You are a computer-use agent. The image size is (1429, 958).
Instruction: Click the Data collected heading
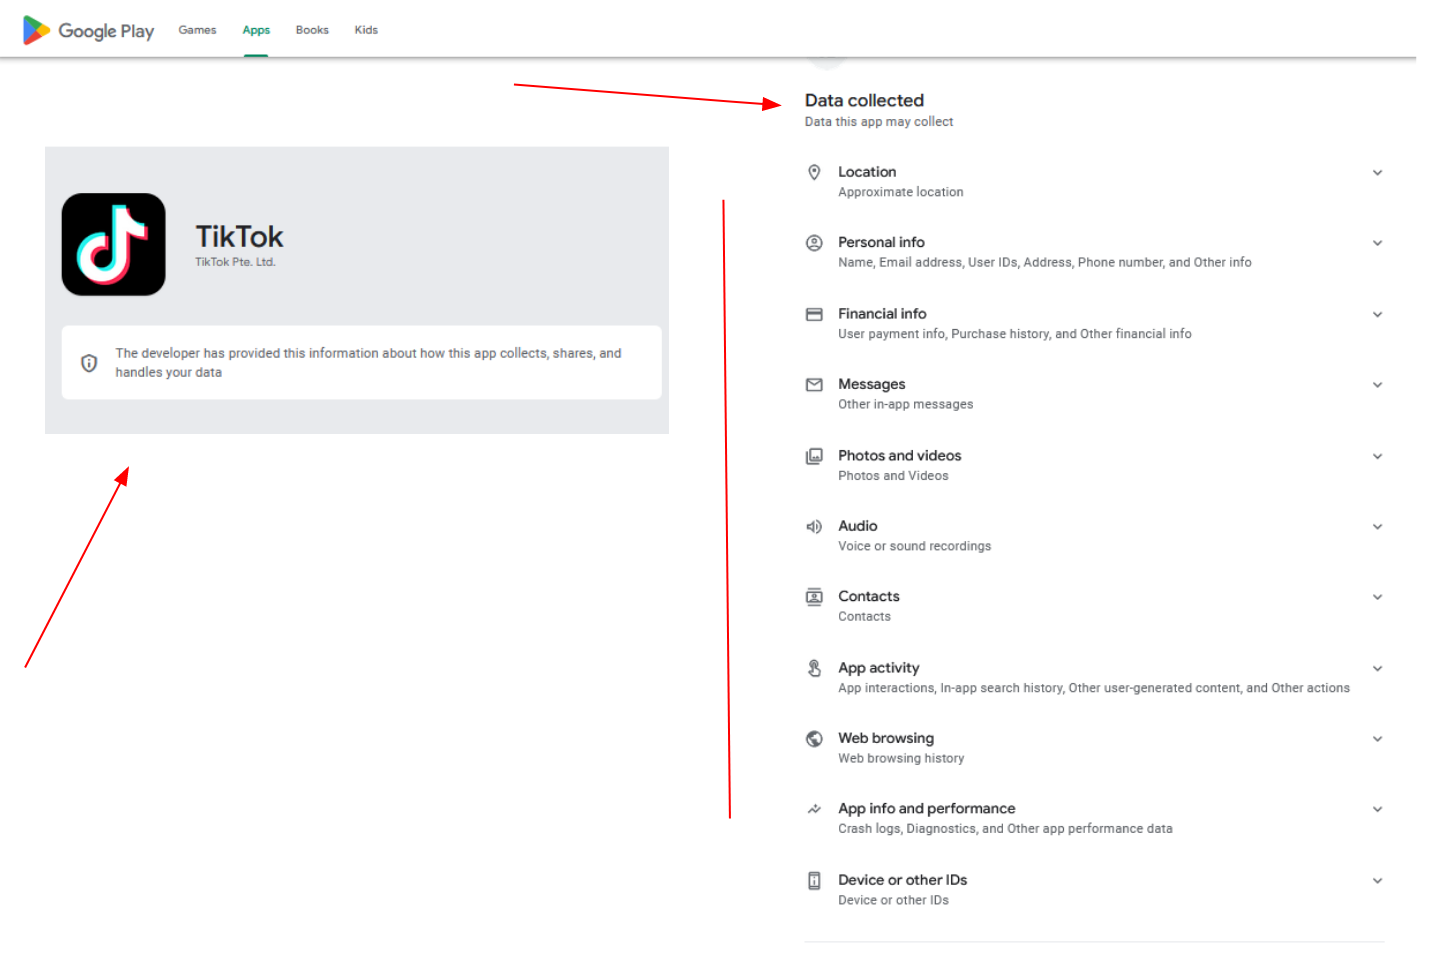click(x=864, y=100)
